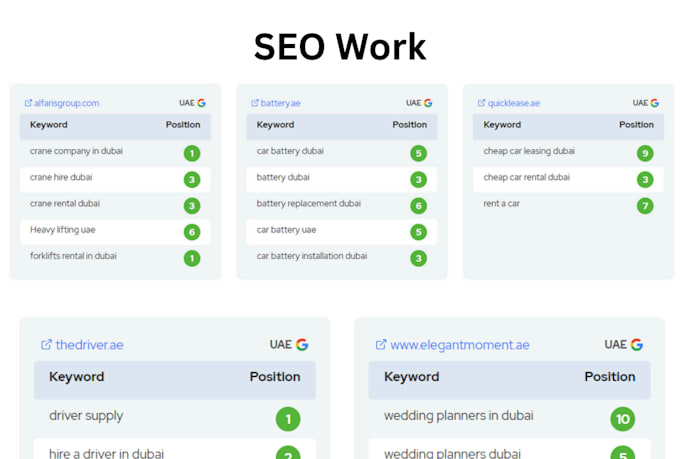
Task: Open the www.elegantmoment.ae link
Action: pyautogui.click(x=460, y=345)
